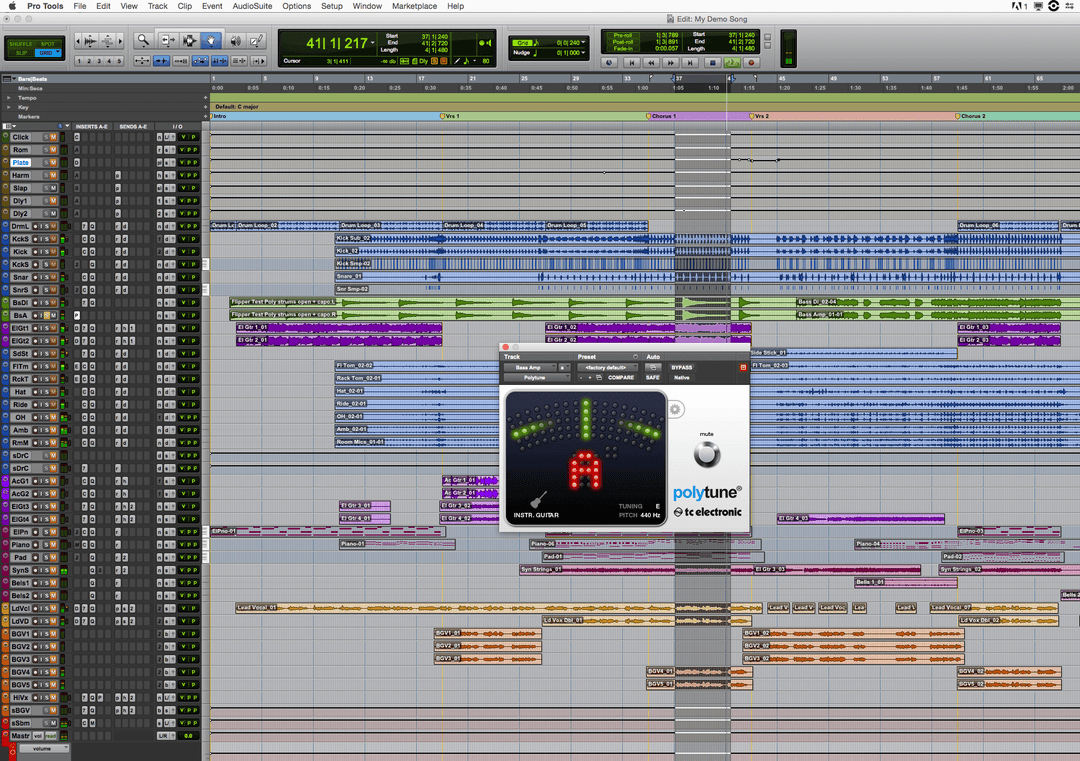Click the Polytune mute footswitch knob

[707, 455]
